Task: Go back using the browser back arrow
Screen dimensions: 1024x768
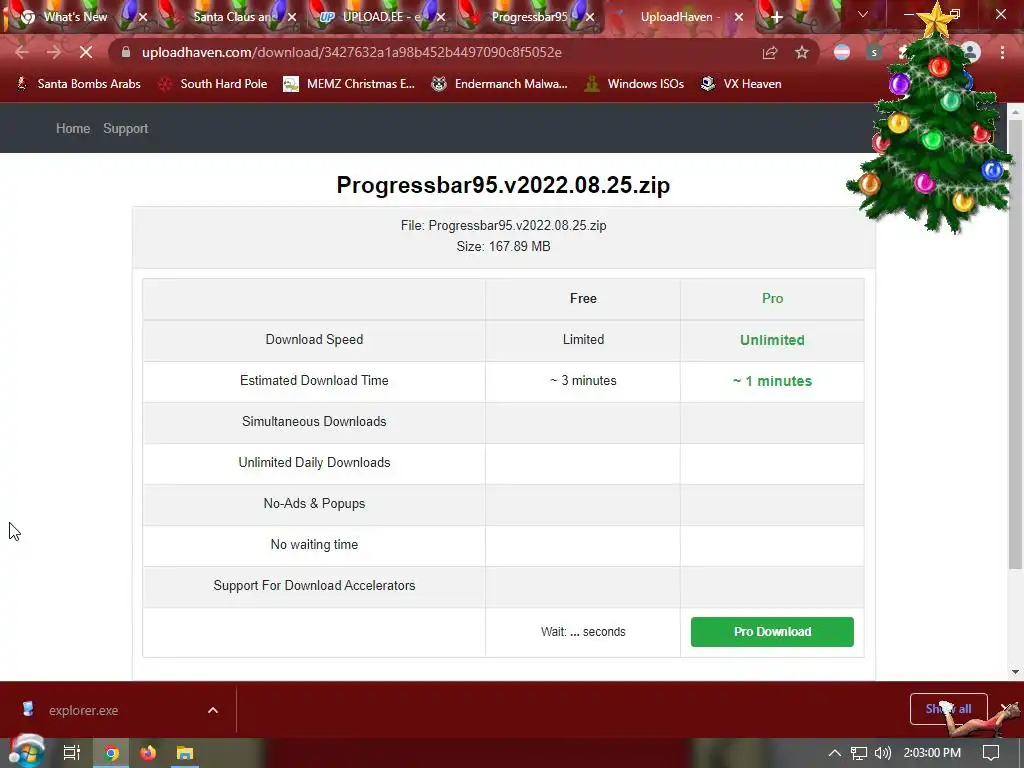Action: [x=22, y=52]
